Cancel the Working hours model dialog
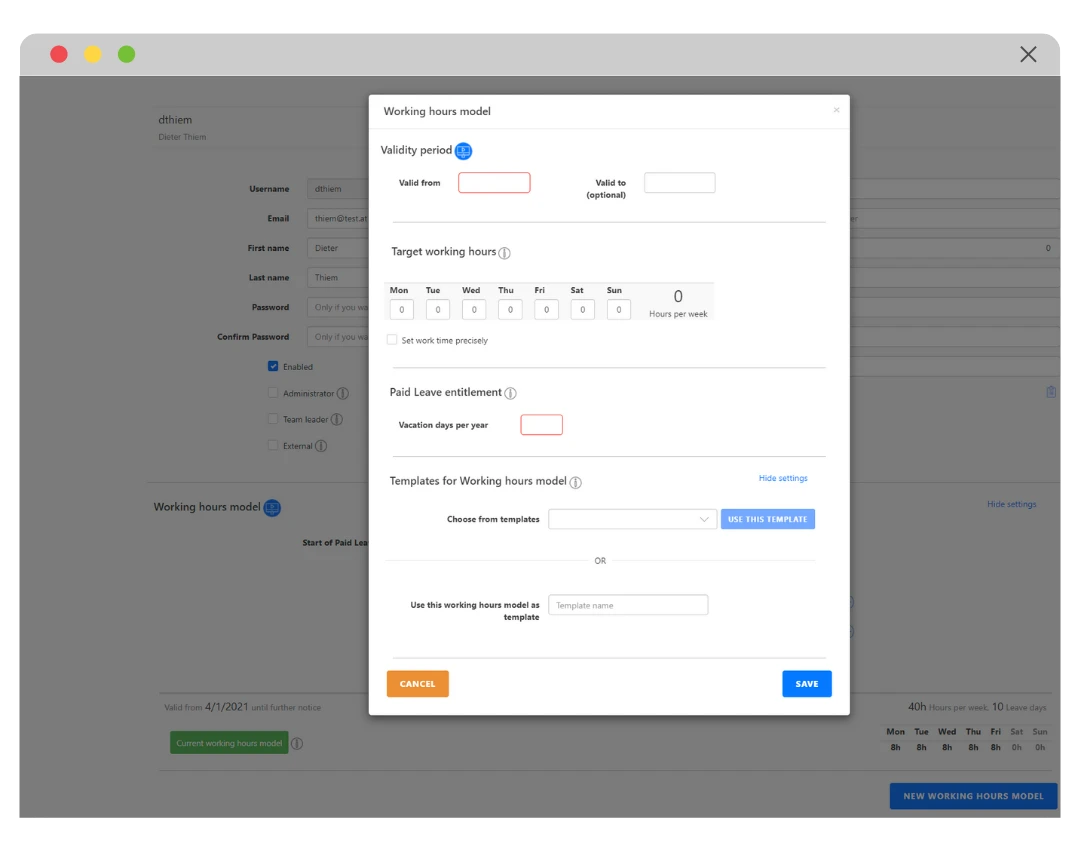 point(417,683)
